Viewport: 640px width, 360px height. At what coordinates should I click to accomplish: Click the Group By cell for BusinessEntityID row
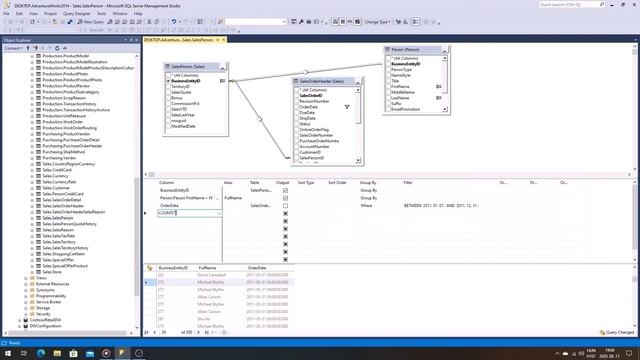[x=380, y=191]
